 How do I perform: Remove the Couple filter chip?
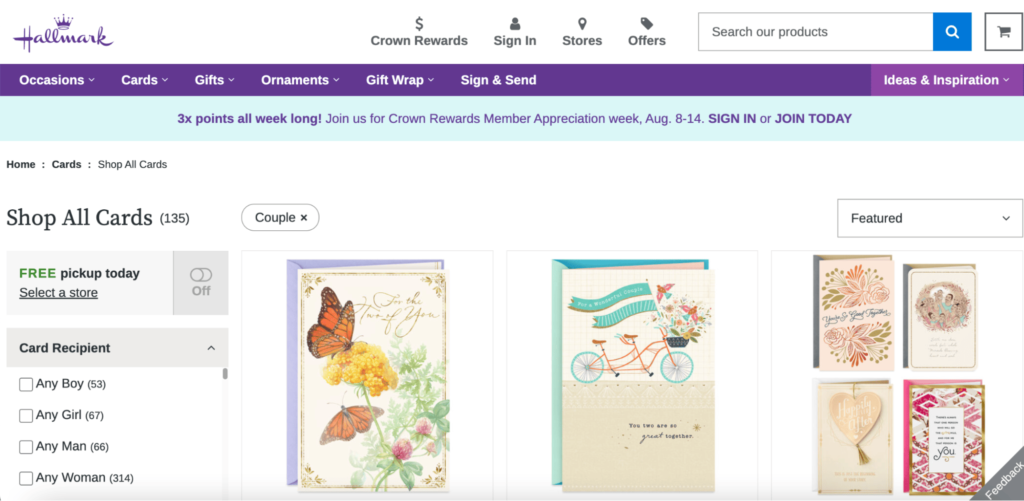click(x=303, y=217)
